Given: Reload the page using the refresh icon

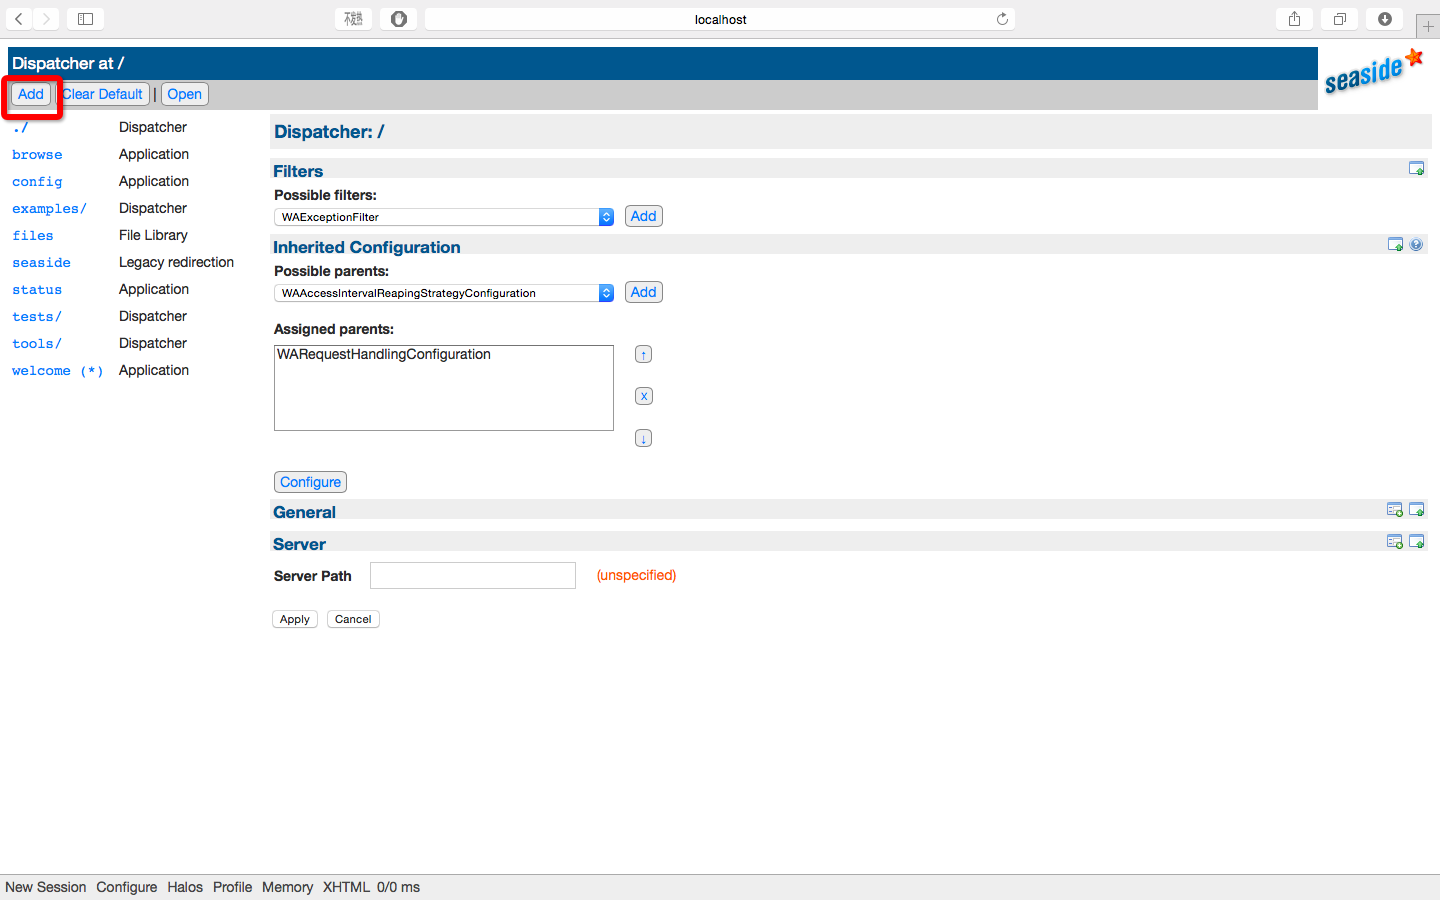Looking at the screenshot, I should (1002, 19).
